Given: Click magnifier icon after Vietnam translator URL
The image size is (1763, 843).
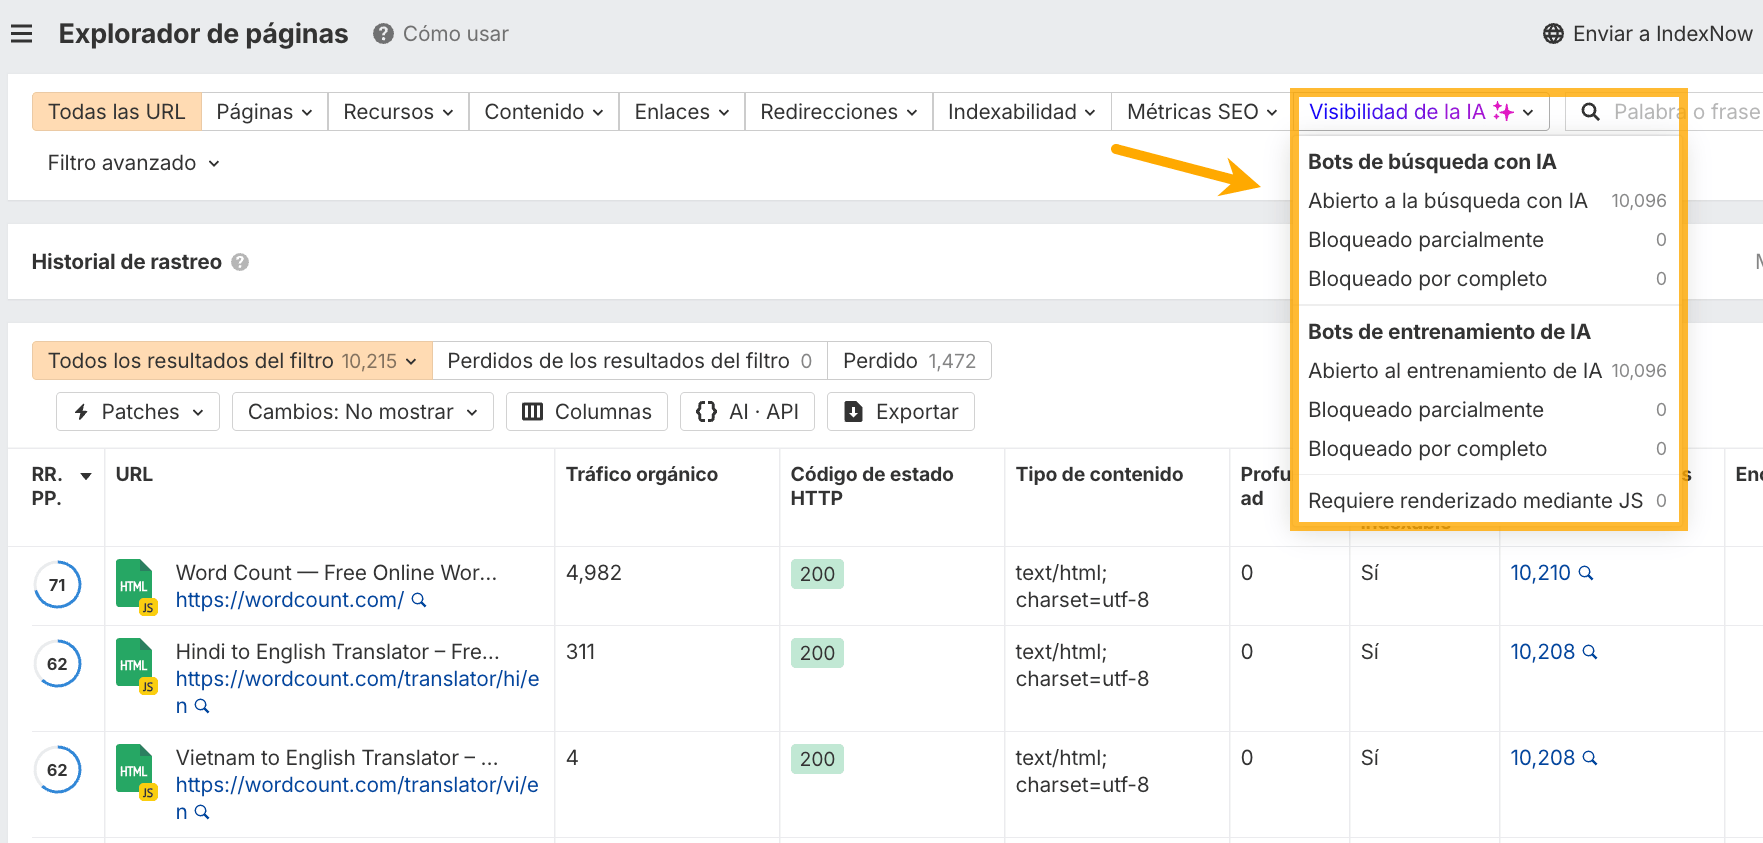Looking at the screenshot, I should (x=201, y=812).
